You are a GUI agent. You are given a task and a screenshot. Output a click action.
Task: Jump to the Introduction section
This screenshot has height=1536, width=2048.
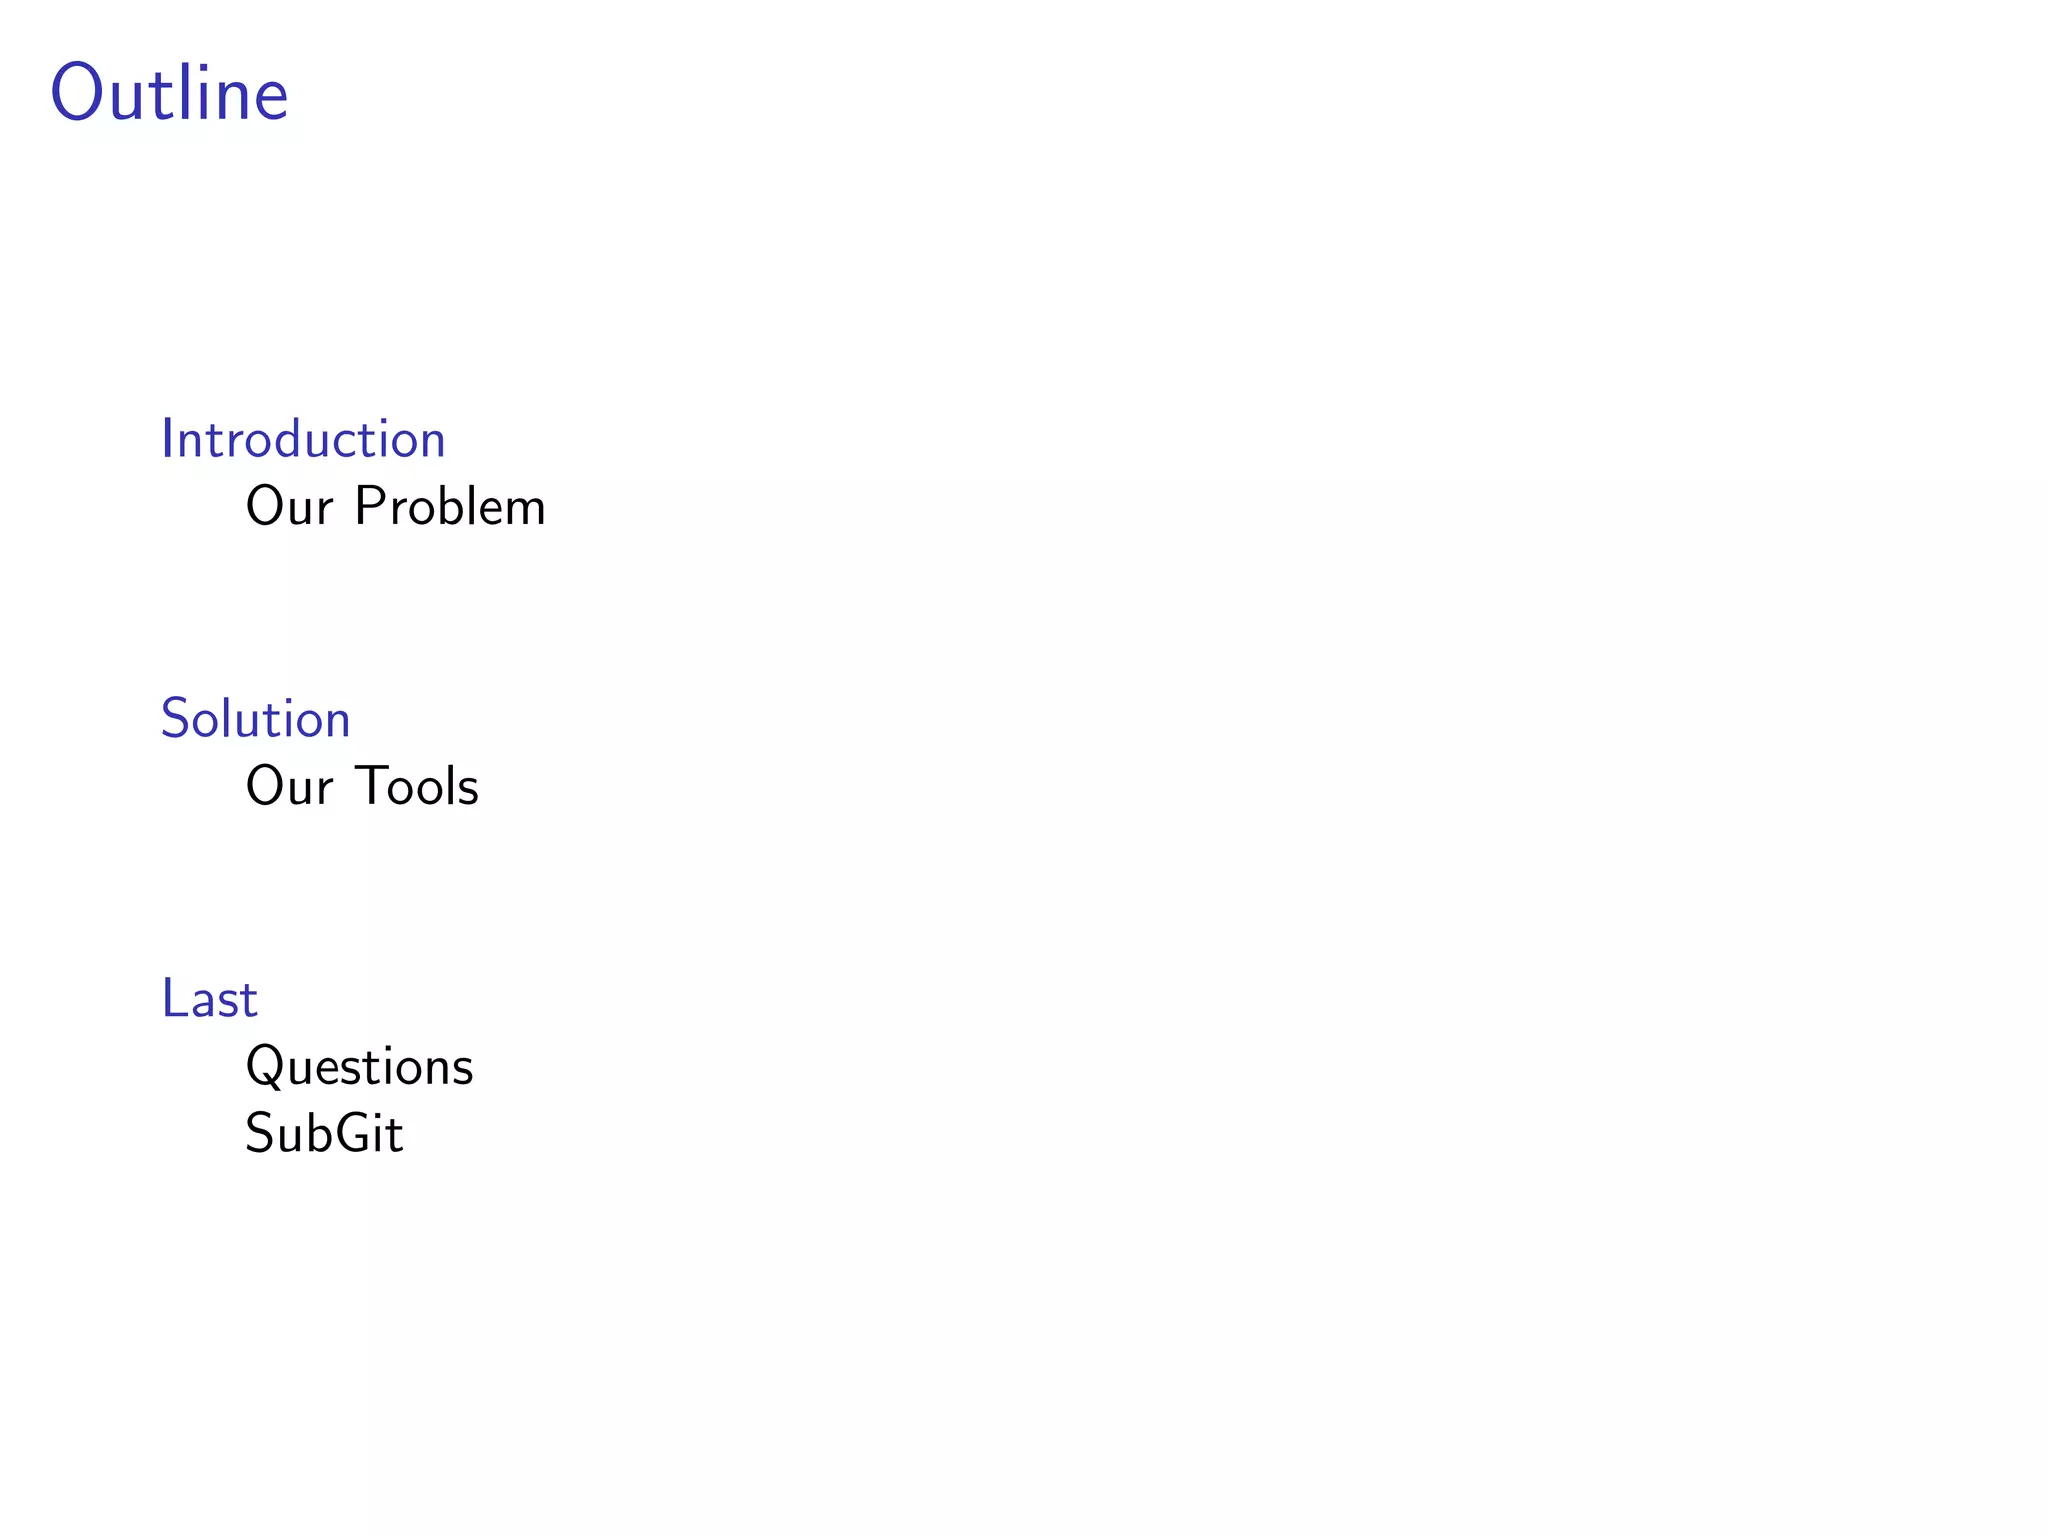(303, 440)
